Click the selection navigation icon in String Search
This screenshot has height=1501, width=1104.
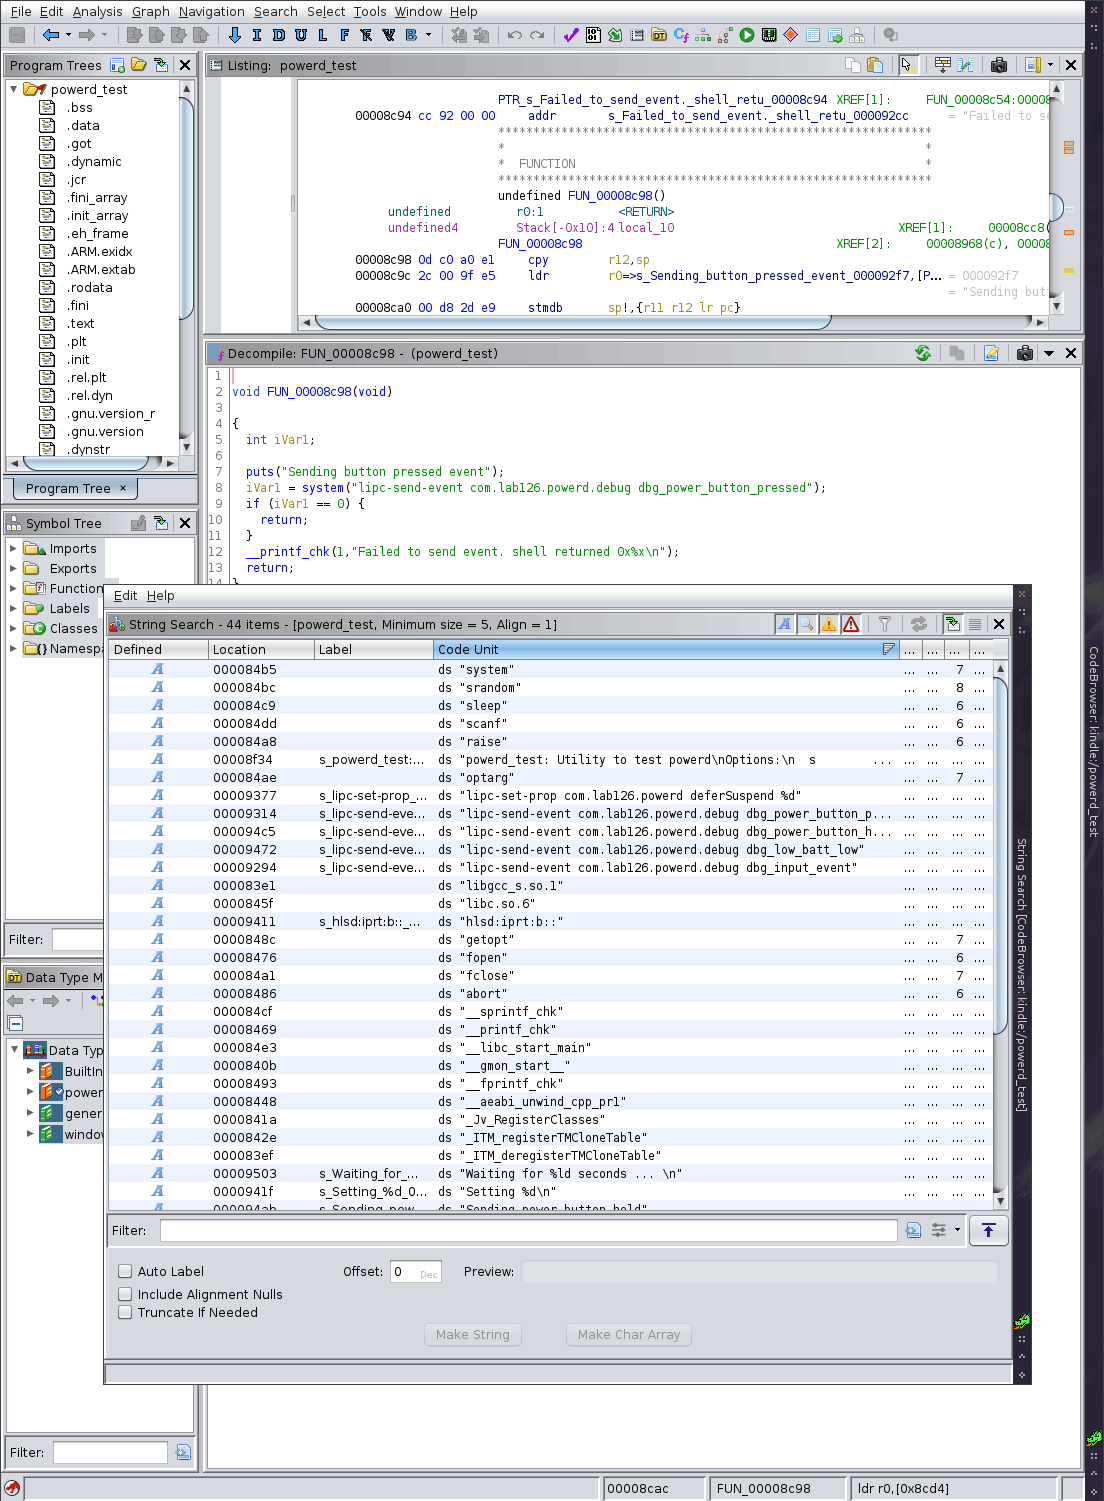952,624
